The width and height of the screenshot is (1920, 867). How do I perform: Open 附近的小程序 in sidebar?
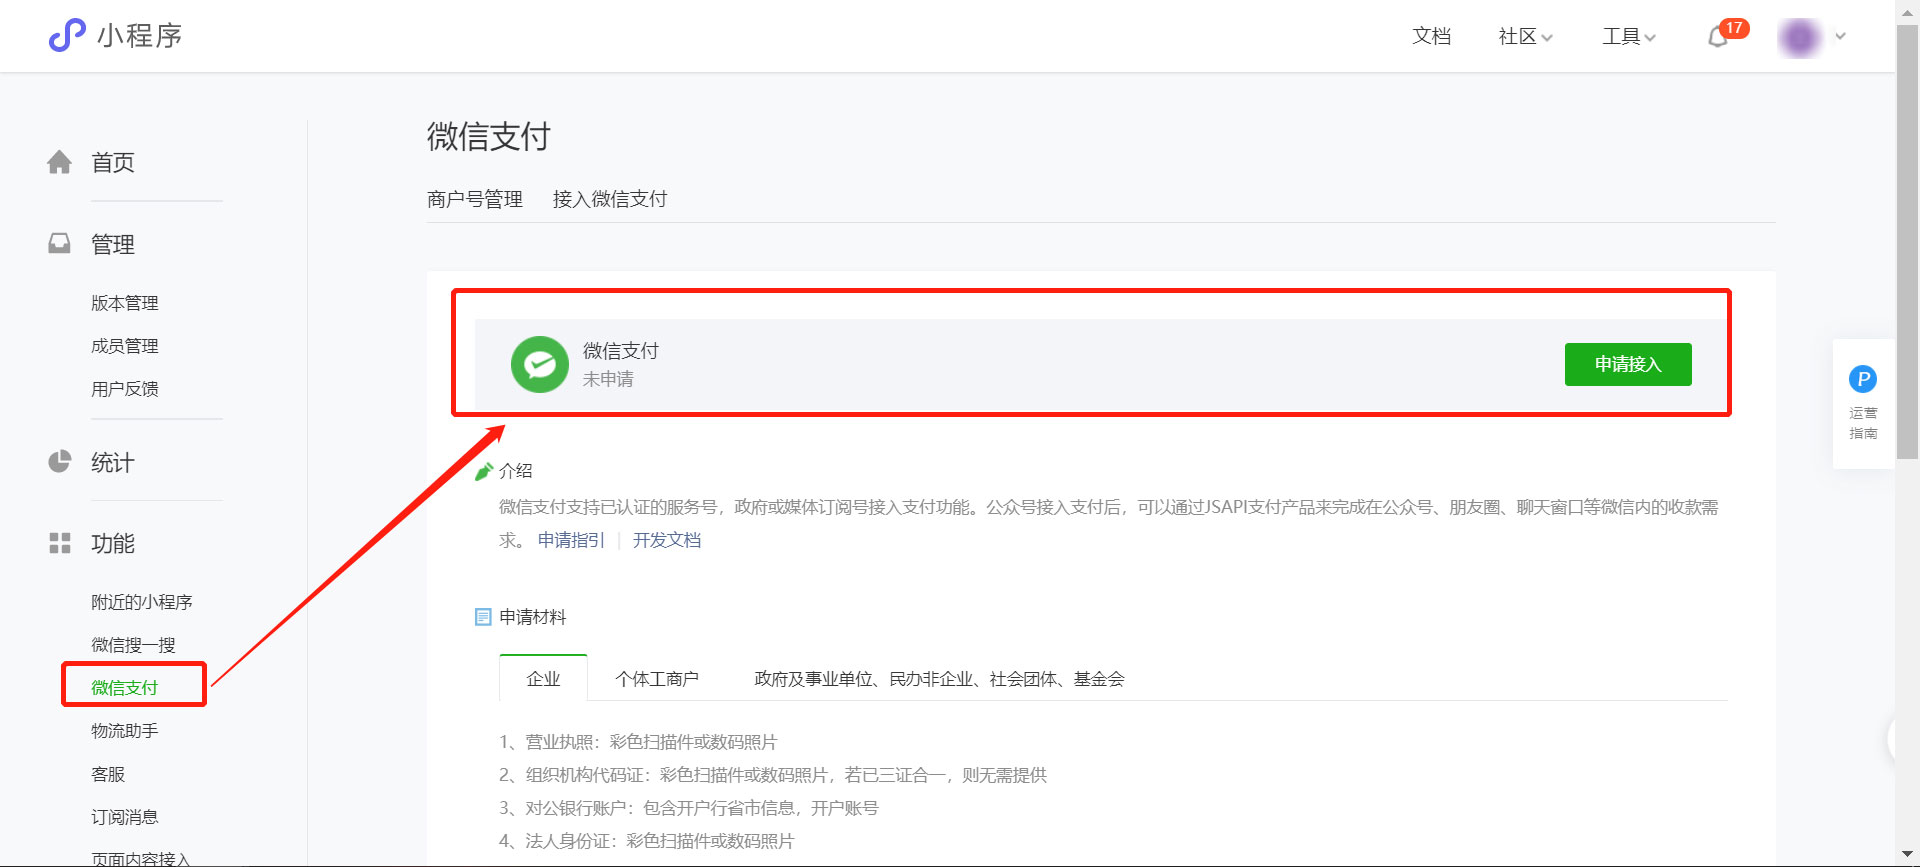[x=142, y=602]
